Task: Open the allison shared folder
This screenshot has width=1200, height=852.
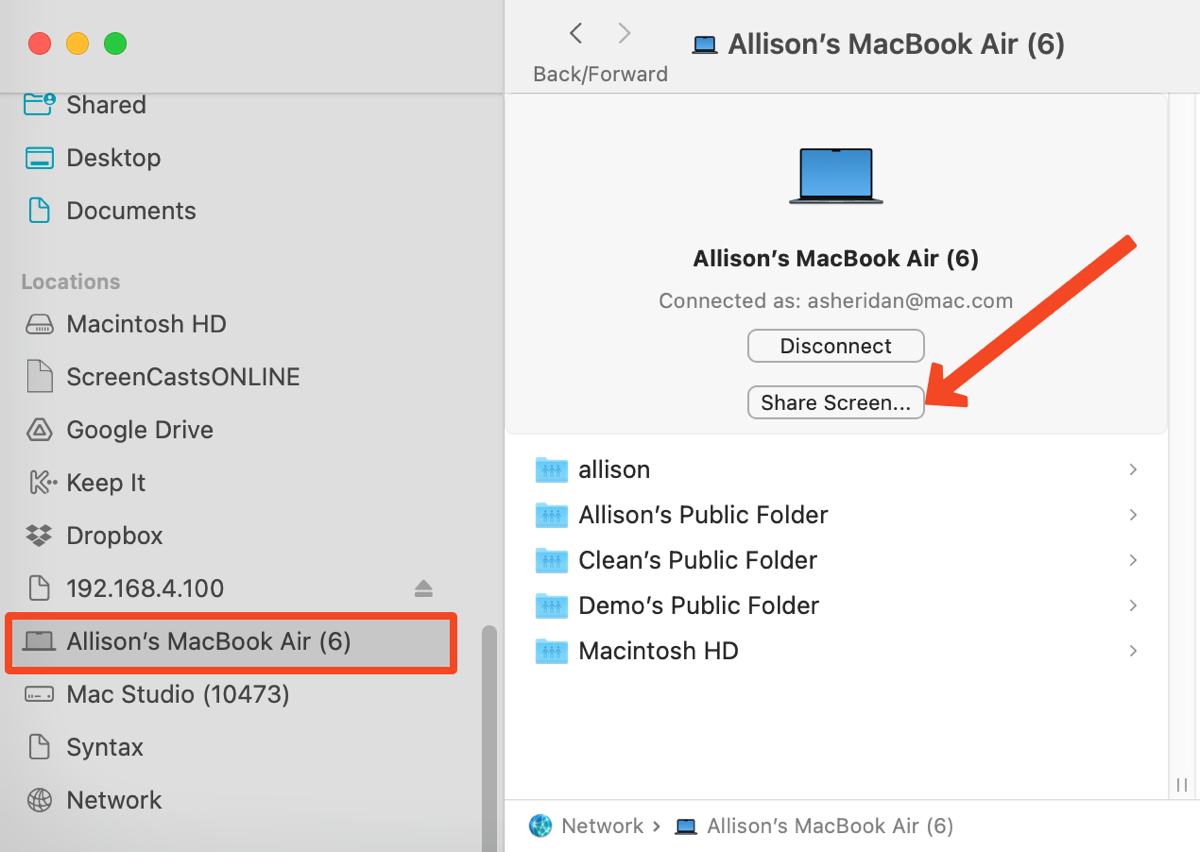Action: (614, 469)
